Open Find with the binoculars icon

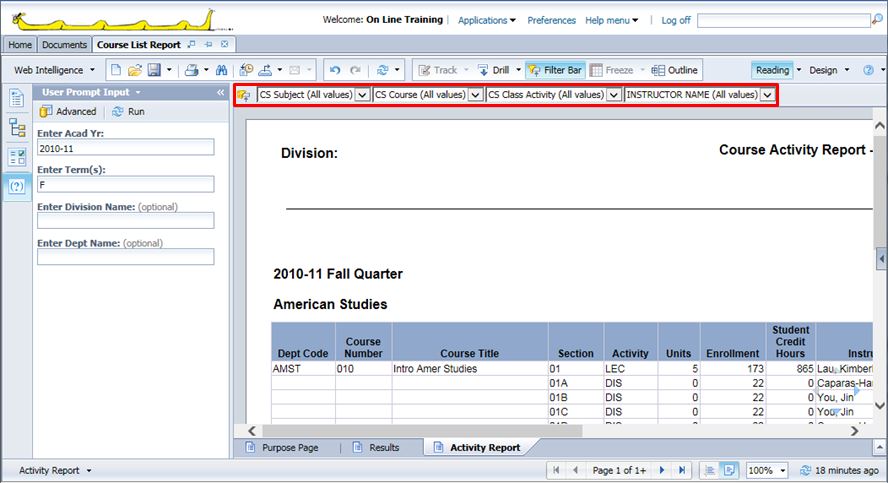click(221, 70)
